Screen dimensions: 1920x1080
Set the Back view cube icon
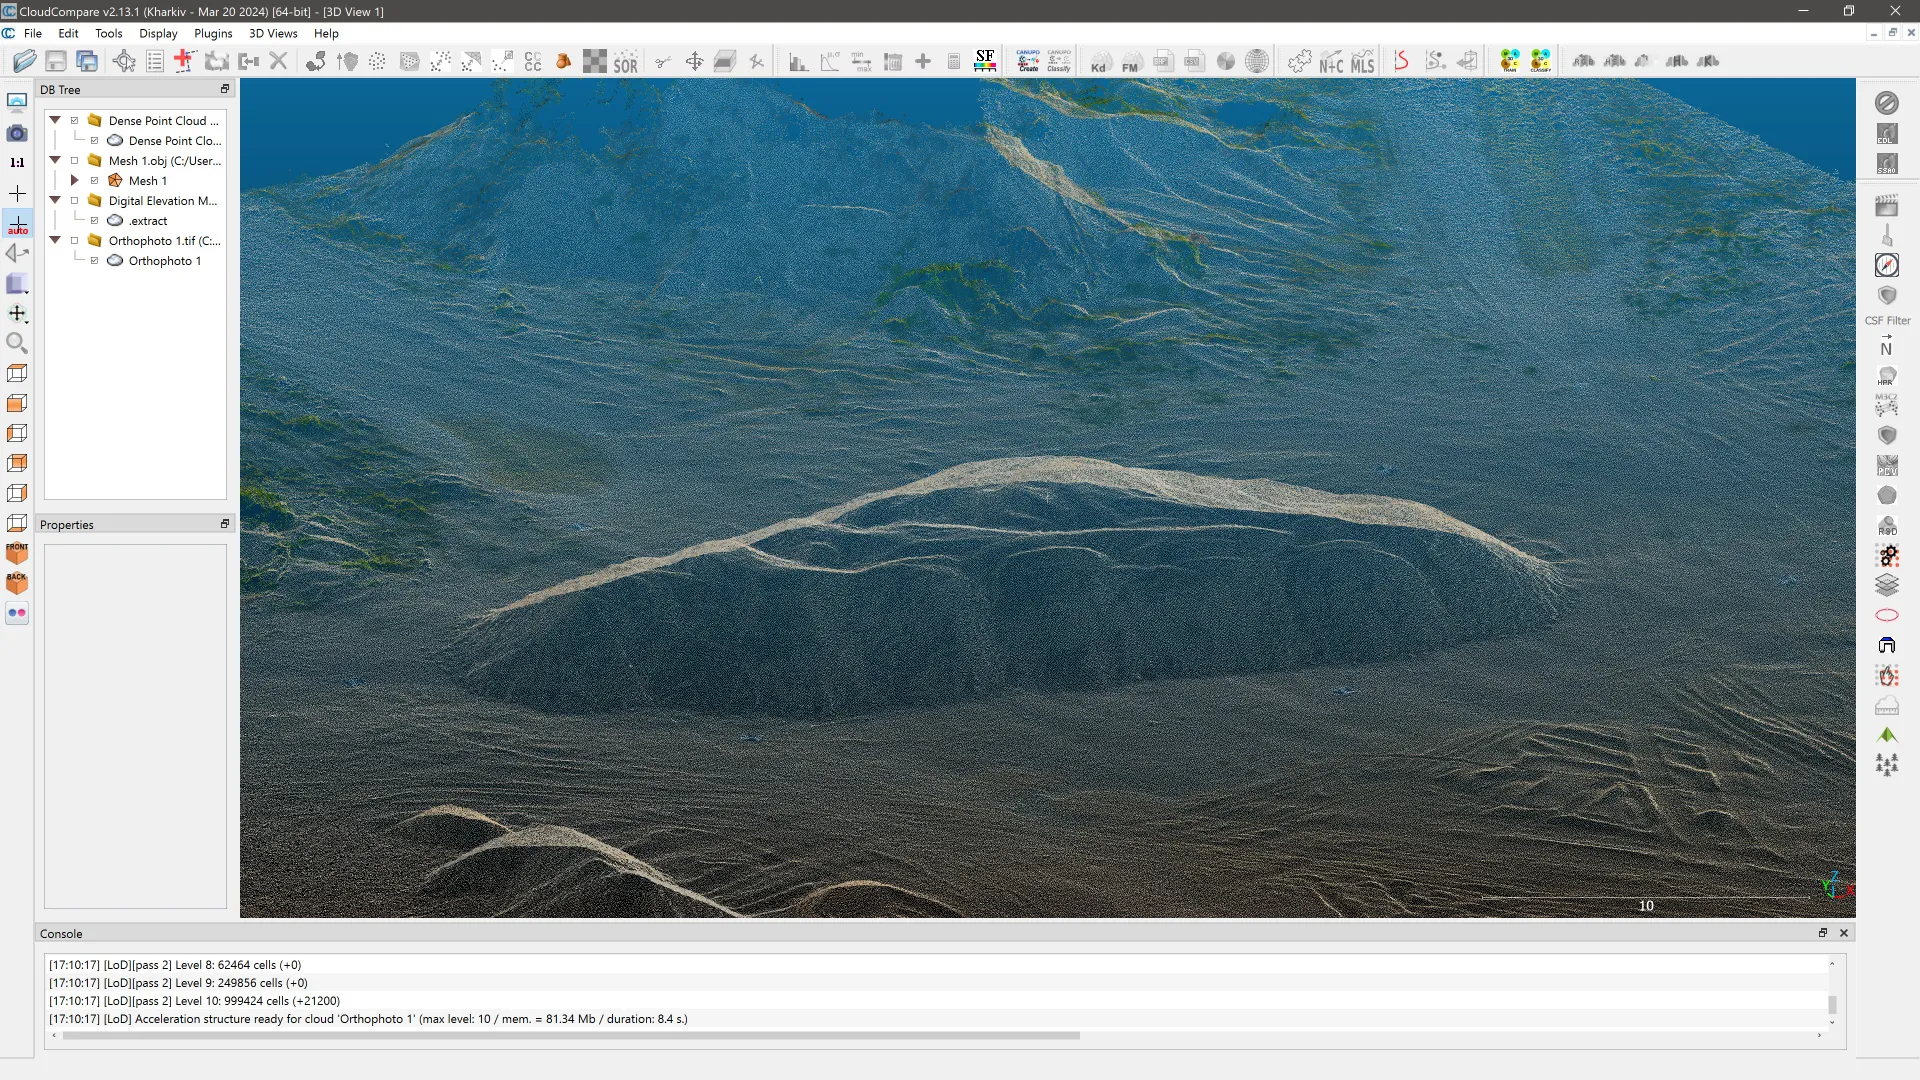(17, 583)
